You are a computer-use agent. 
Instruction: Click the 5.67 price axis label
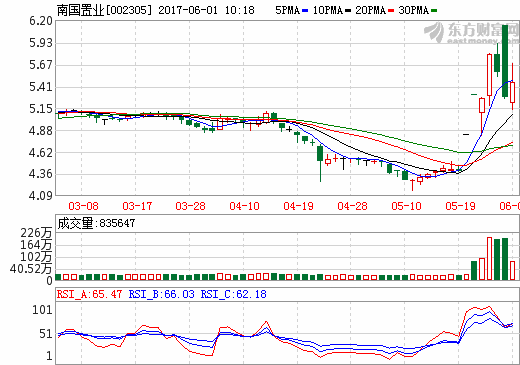pyautogui.click(x=41, y=65)
